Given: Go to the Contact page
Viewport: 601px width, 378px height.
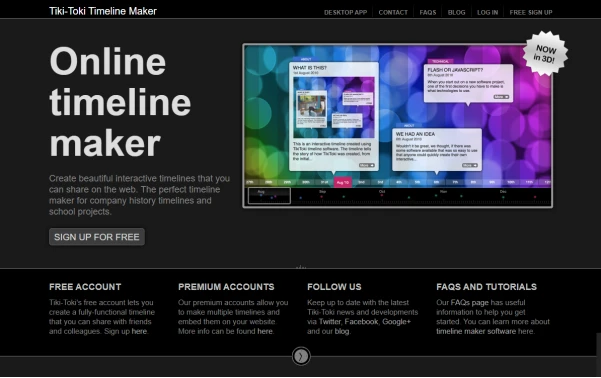Looking at the screenshot, I should pos(393,12).
